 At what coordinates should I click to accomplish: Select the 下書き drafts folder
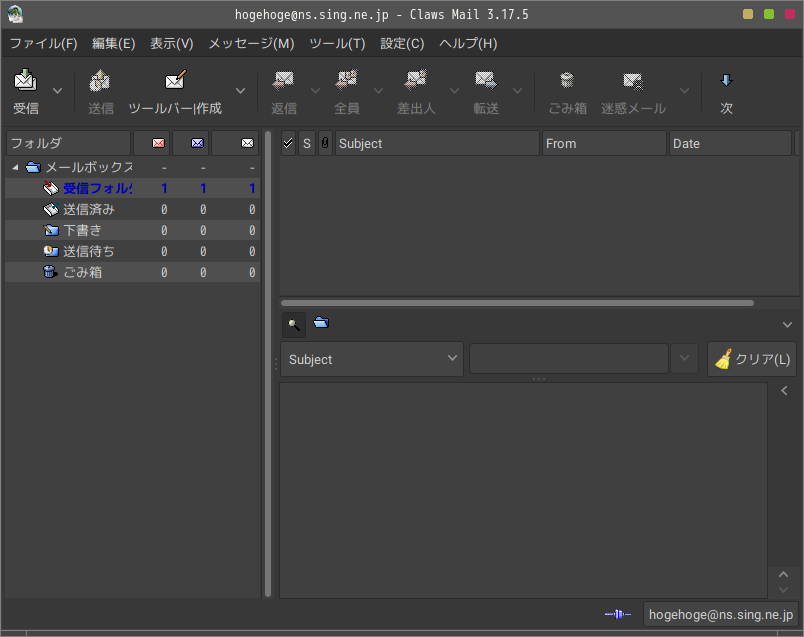(x=132, y=230)
